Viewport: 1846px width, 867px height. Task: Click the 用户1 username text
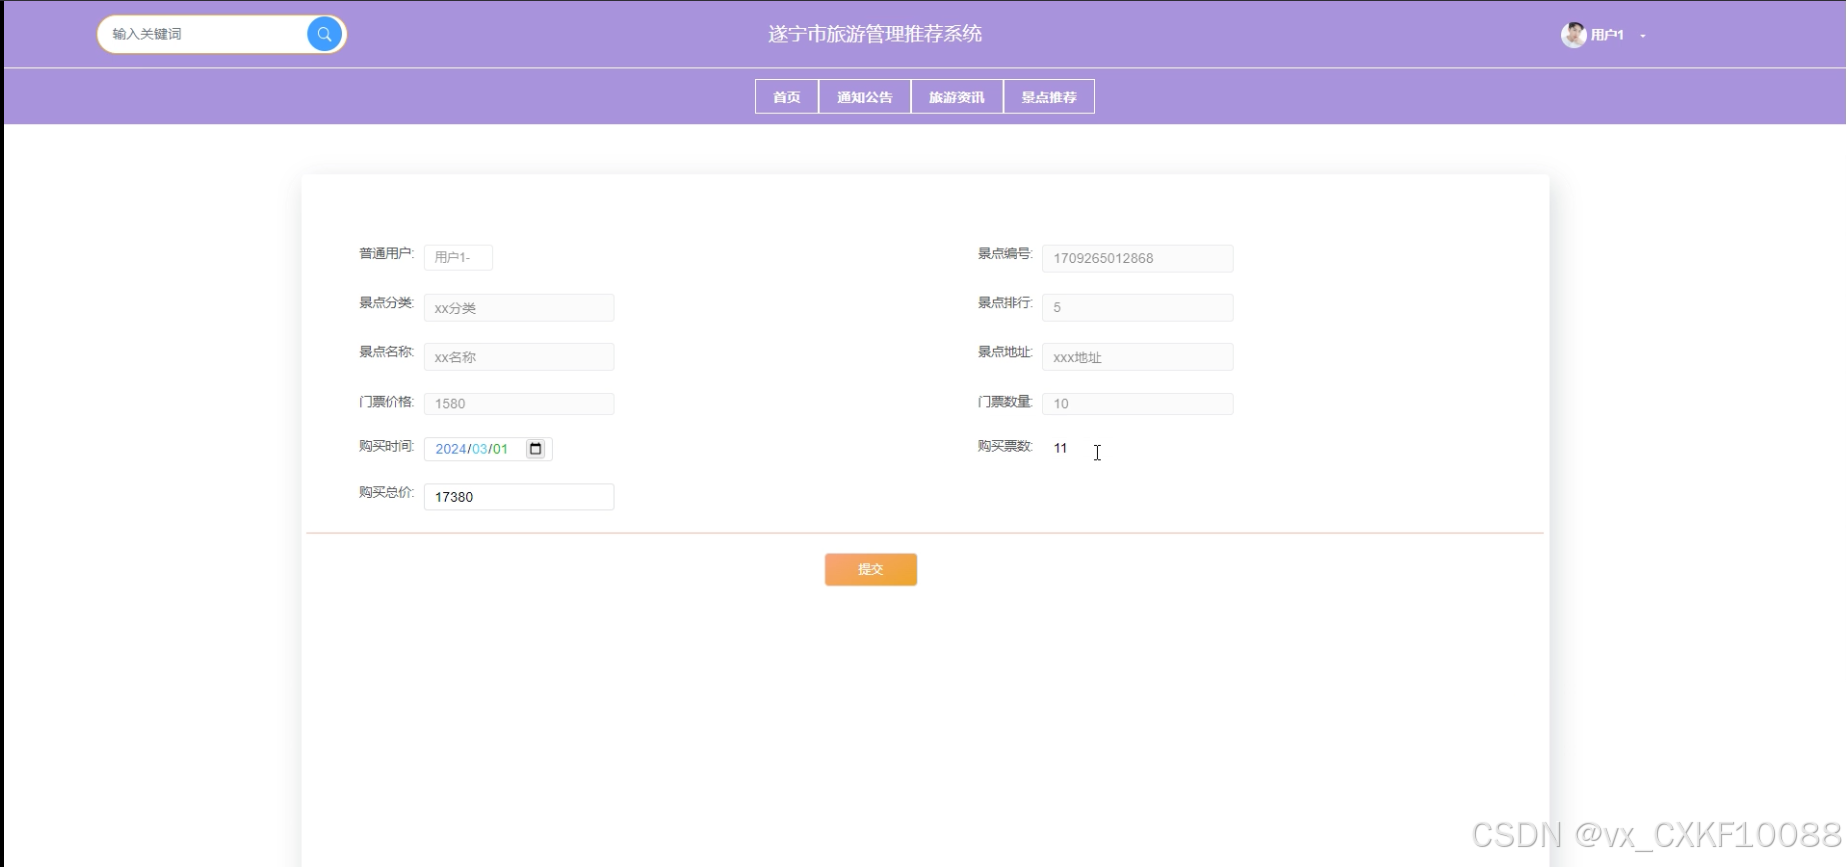(1607, 35)
